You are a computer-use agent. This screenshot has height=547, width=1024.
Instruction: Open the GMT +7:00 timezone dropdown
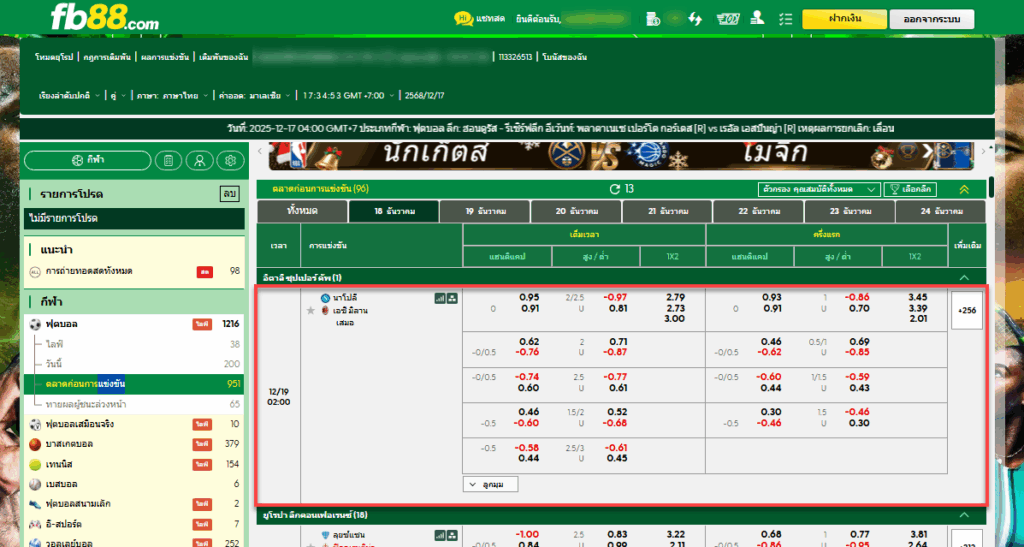click(x=349, y=95)
